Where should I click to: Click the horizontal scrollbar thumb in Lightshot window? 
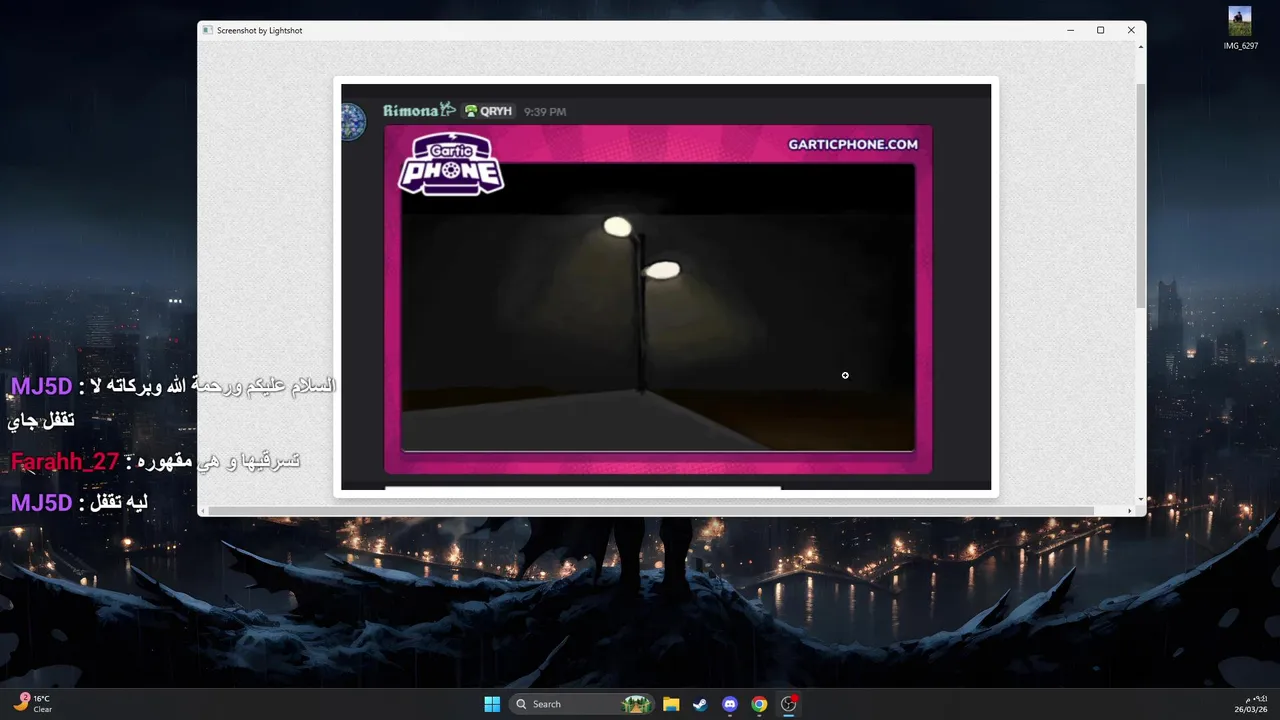tap(651, 511)
